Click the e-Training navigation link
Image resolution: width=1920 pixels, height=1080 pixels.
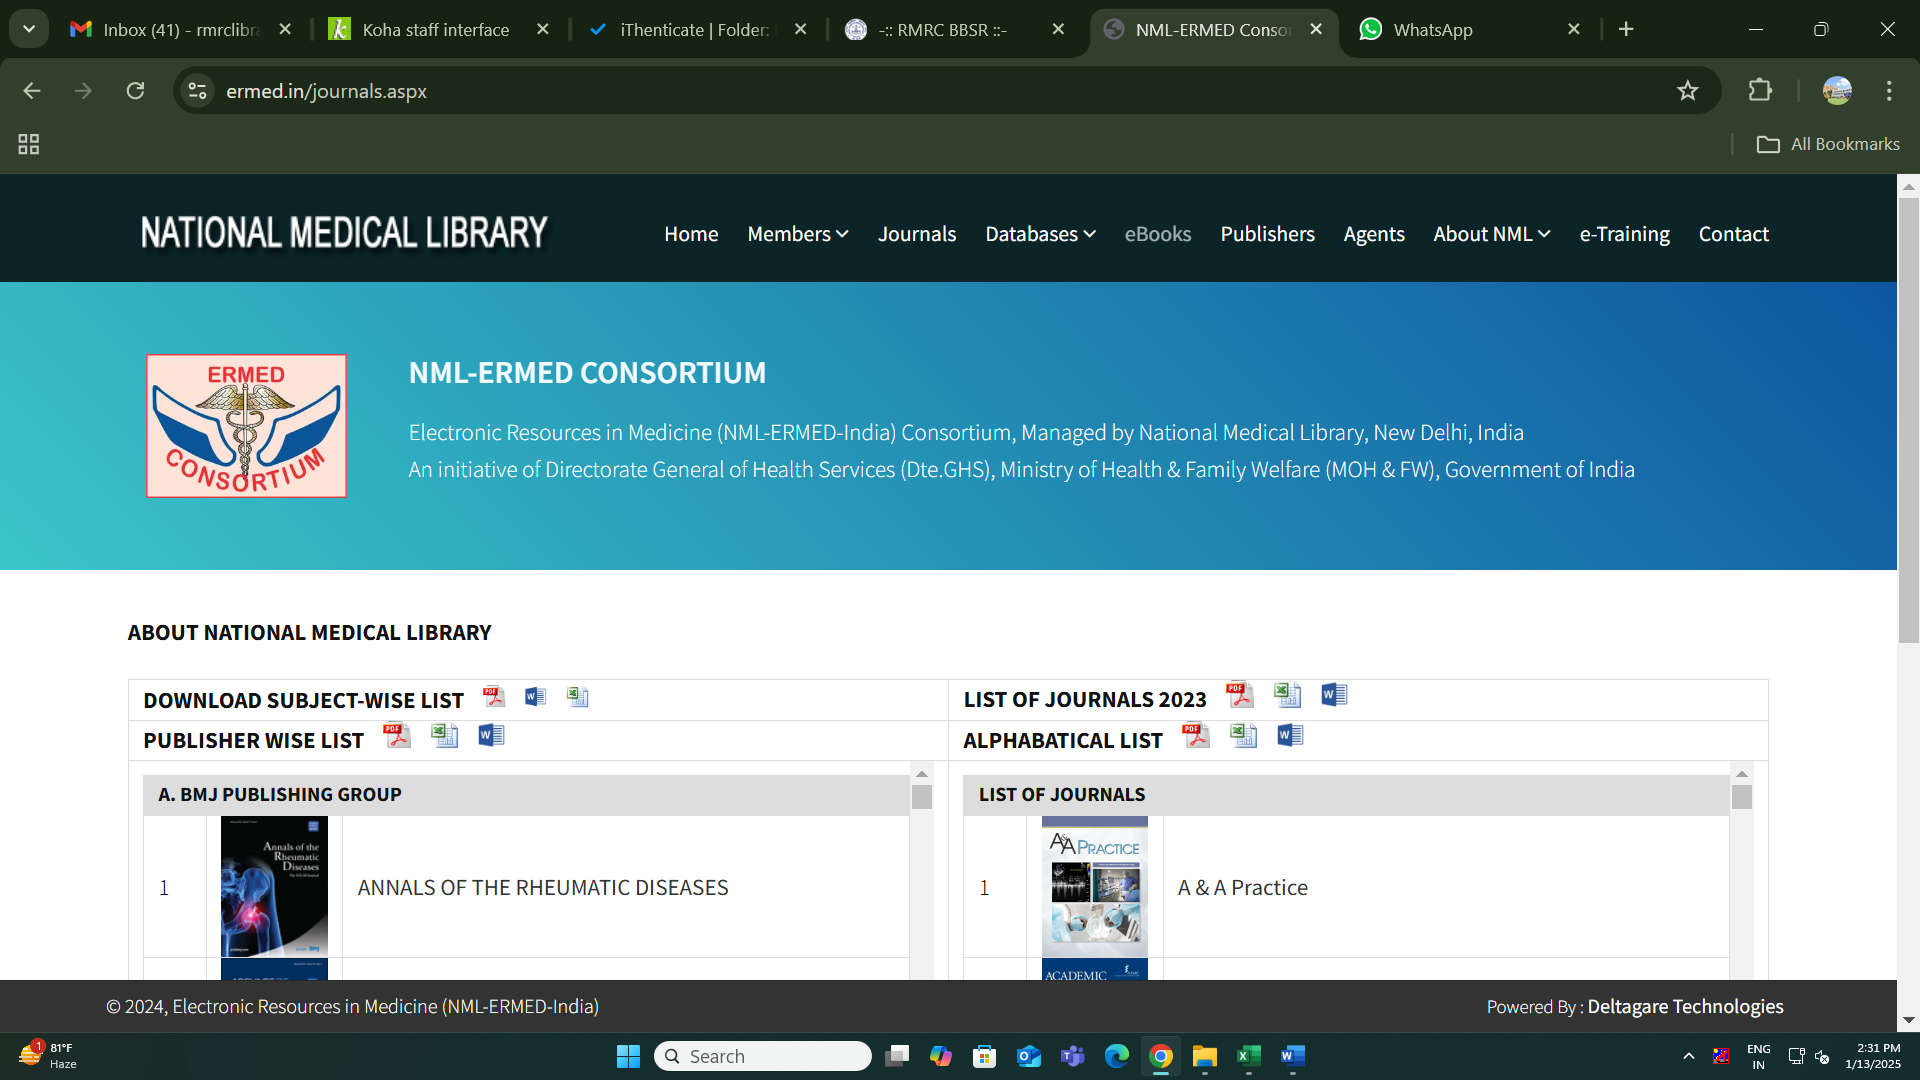click(x=1624, y=234)
